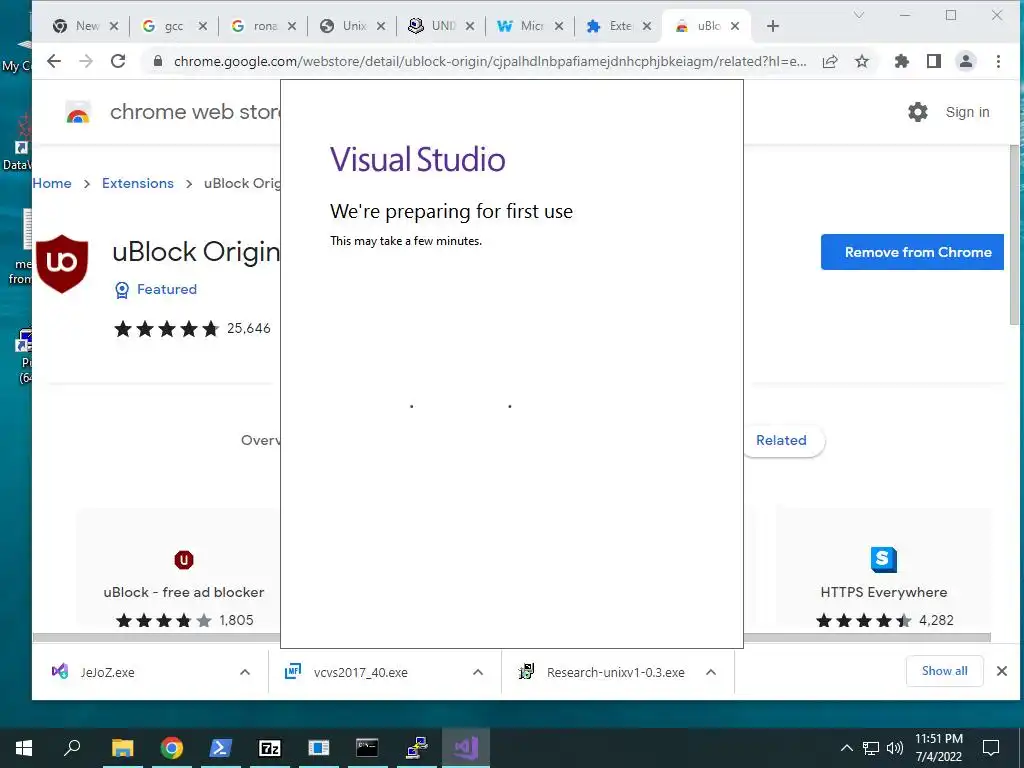The image size is (1024, 768).
Task: Go back in Chrome history
Action: [54, 61]
